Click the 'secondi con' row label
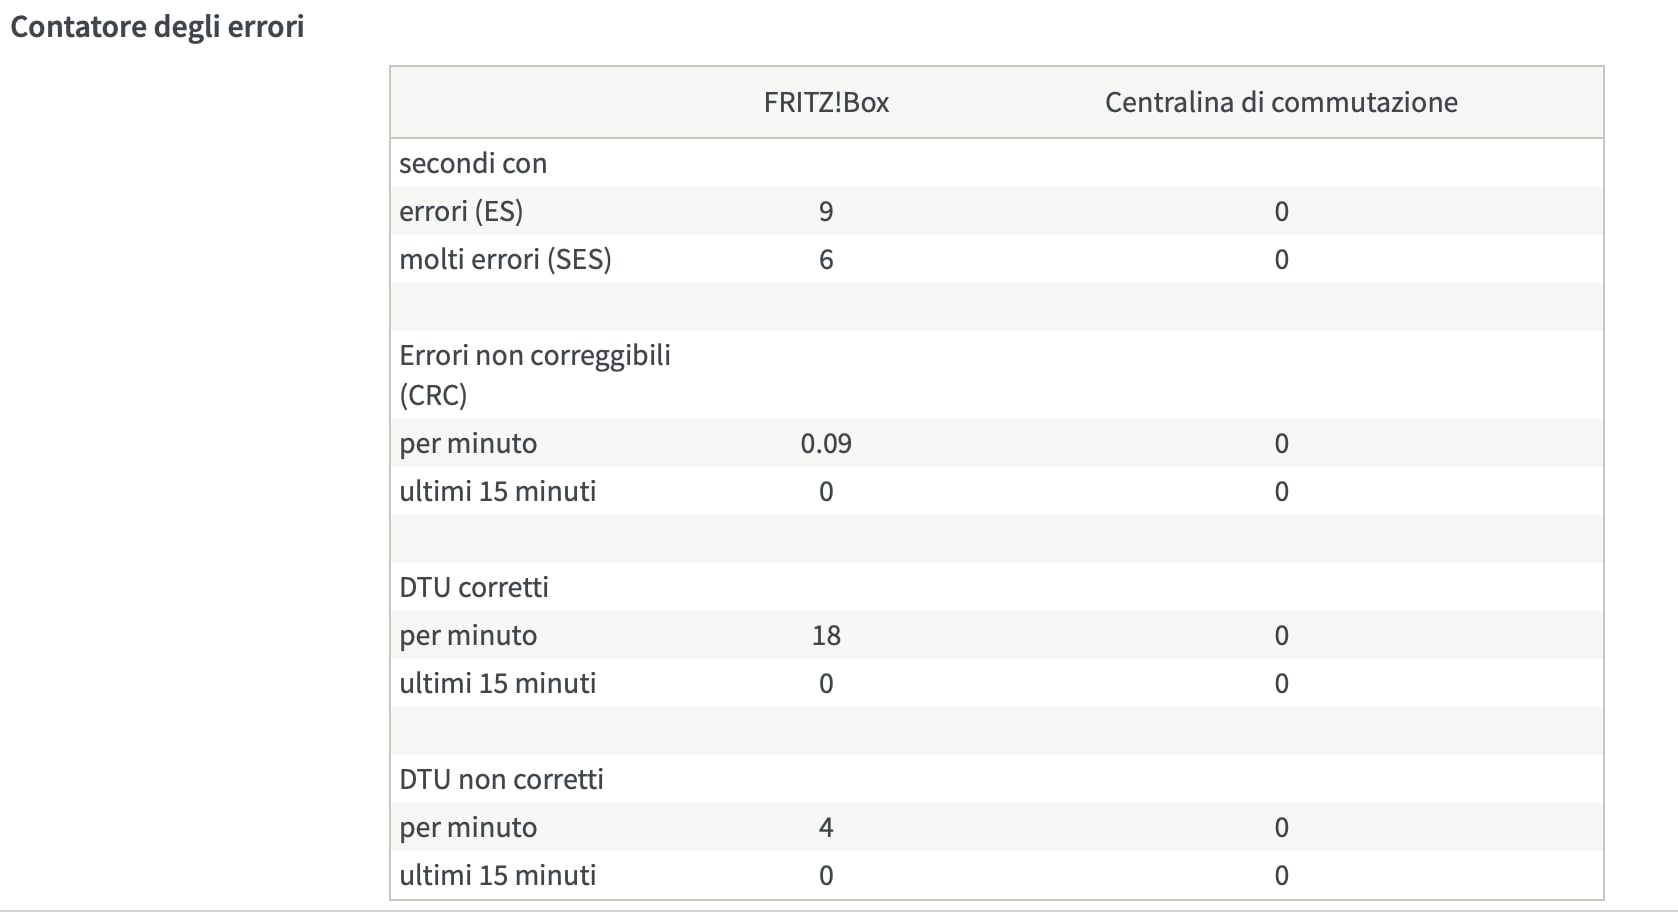The width and height of the screenshot is (1678, 914). (473, 163)
